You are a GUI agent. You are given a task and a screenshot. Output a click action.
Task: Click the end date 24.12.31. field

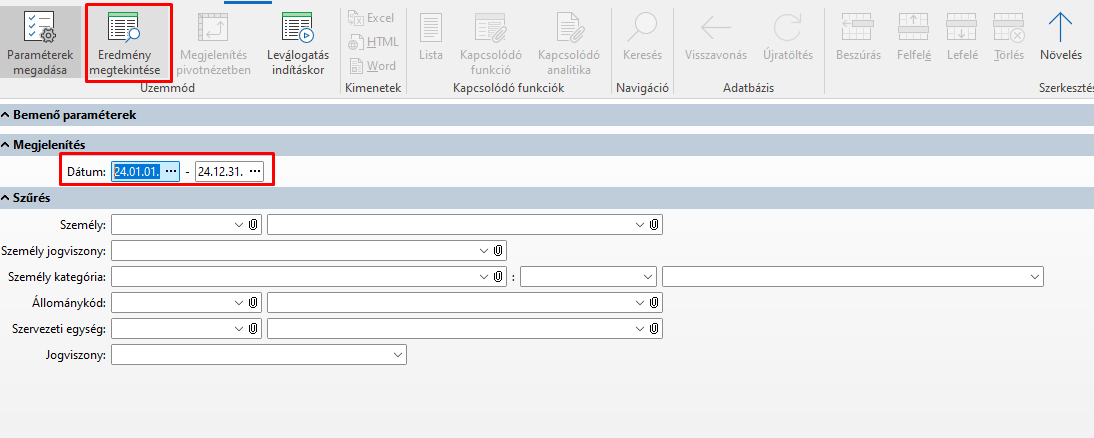click(221, 172)
